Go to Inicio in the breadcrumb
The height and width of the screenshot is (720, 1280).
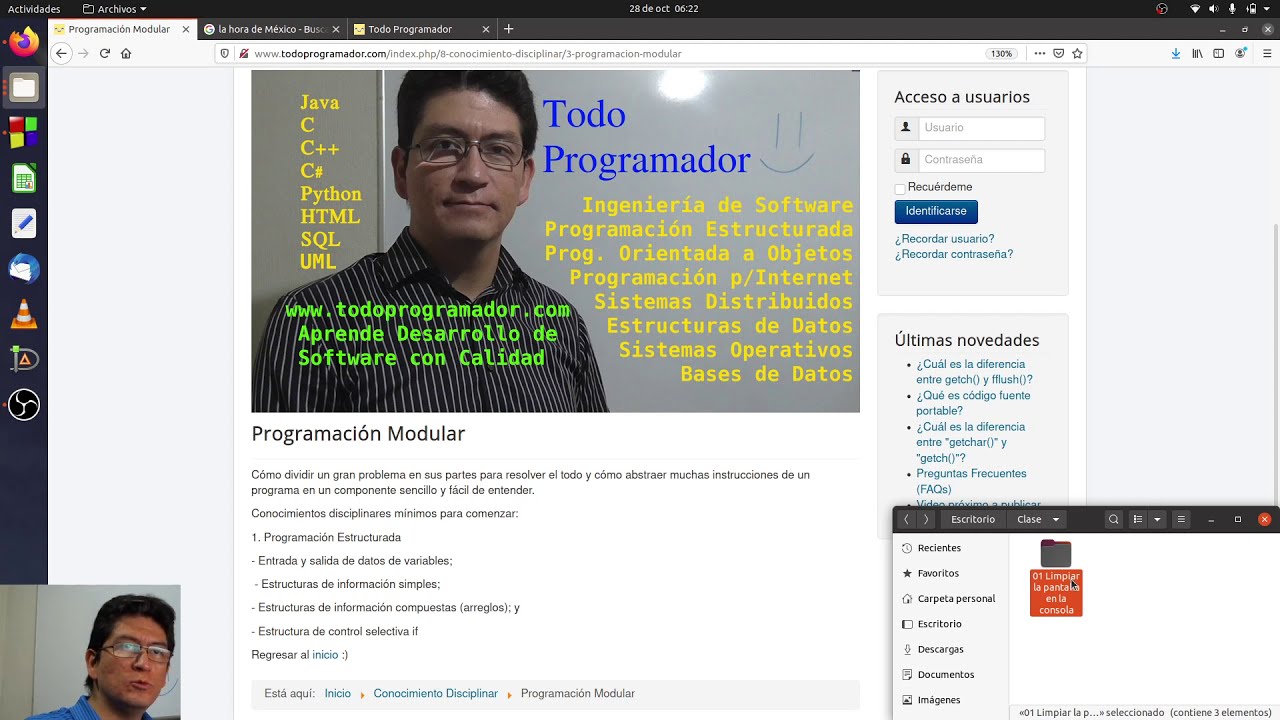tap(337, 693)
